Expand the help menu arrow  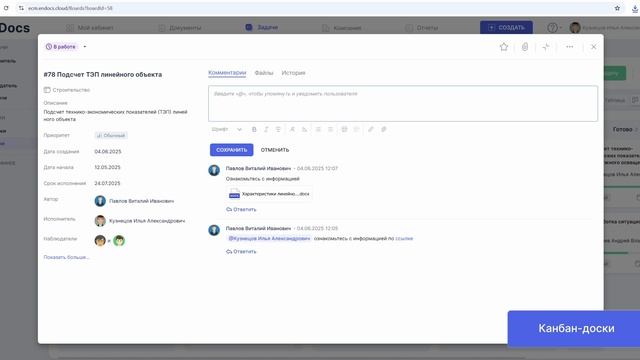560,28
